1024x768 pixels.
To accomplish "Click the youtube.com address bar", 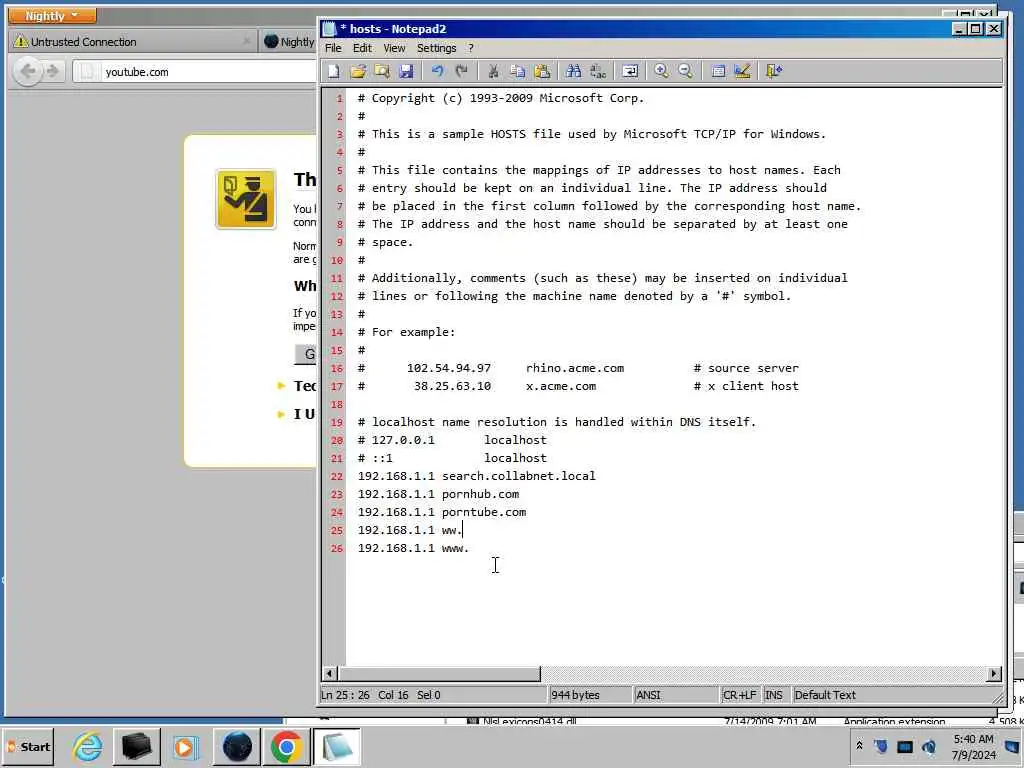I will coord(196,72).
